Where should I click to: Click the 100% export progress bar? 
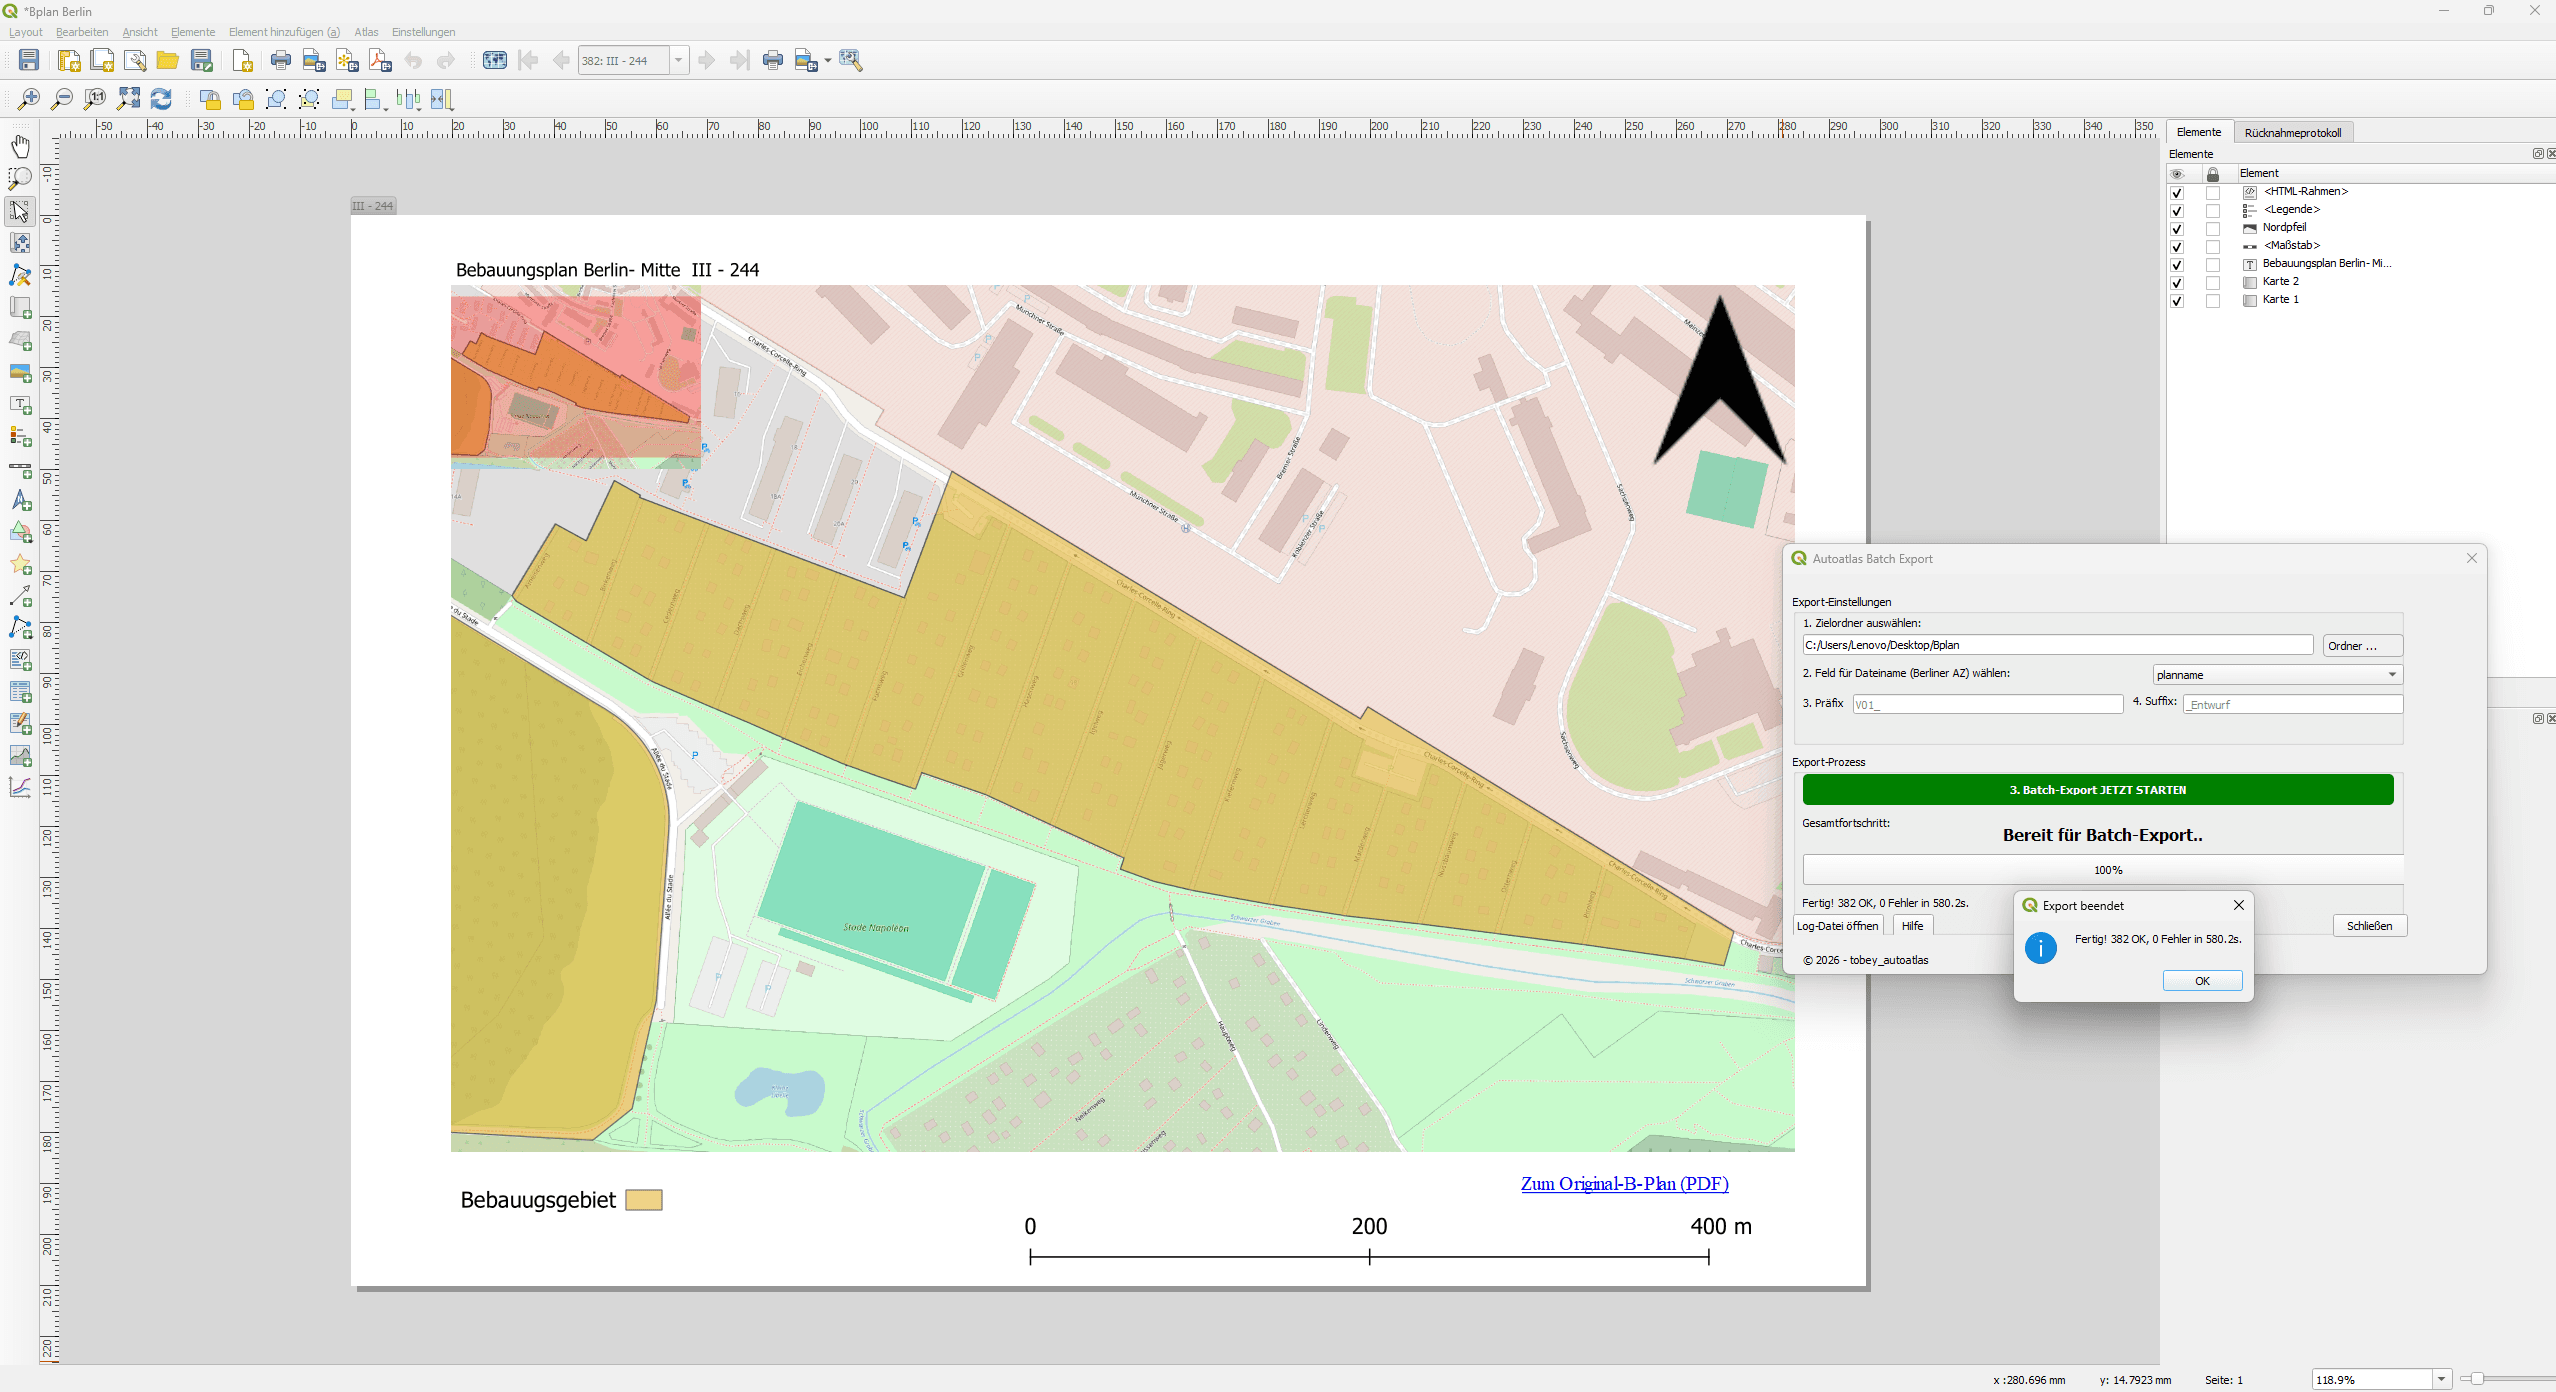[2103, 870]
